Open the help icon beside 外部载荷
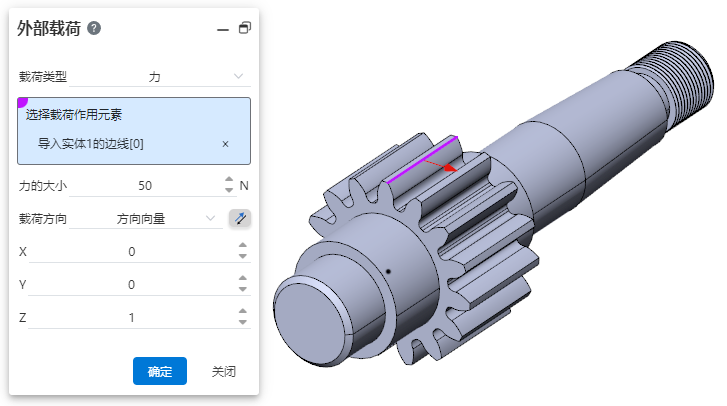727x406 pixels. click(94, 28)
